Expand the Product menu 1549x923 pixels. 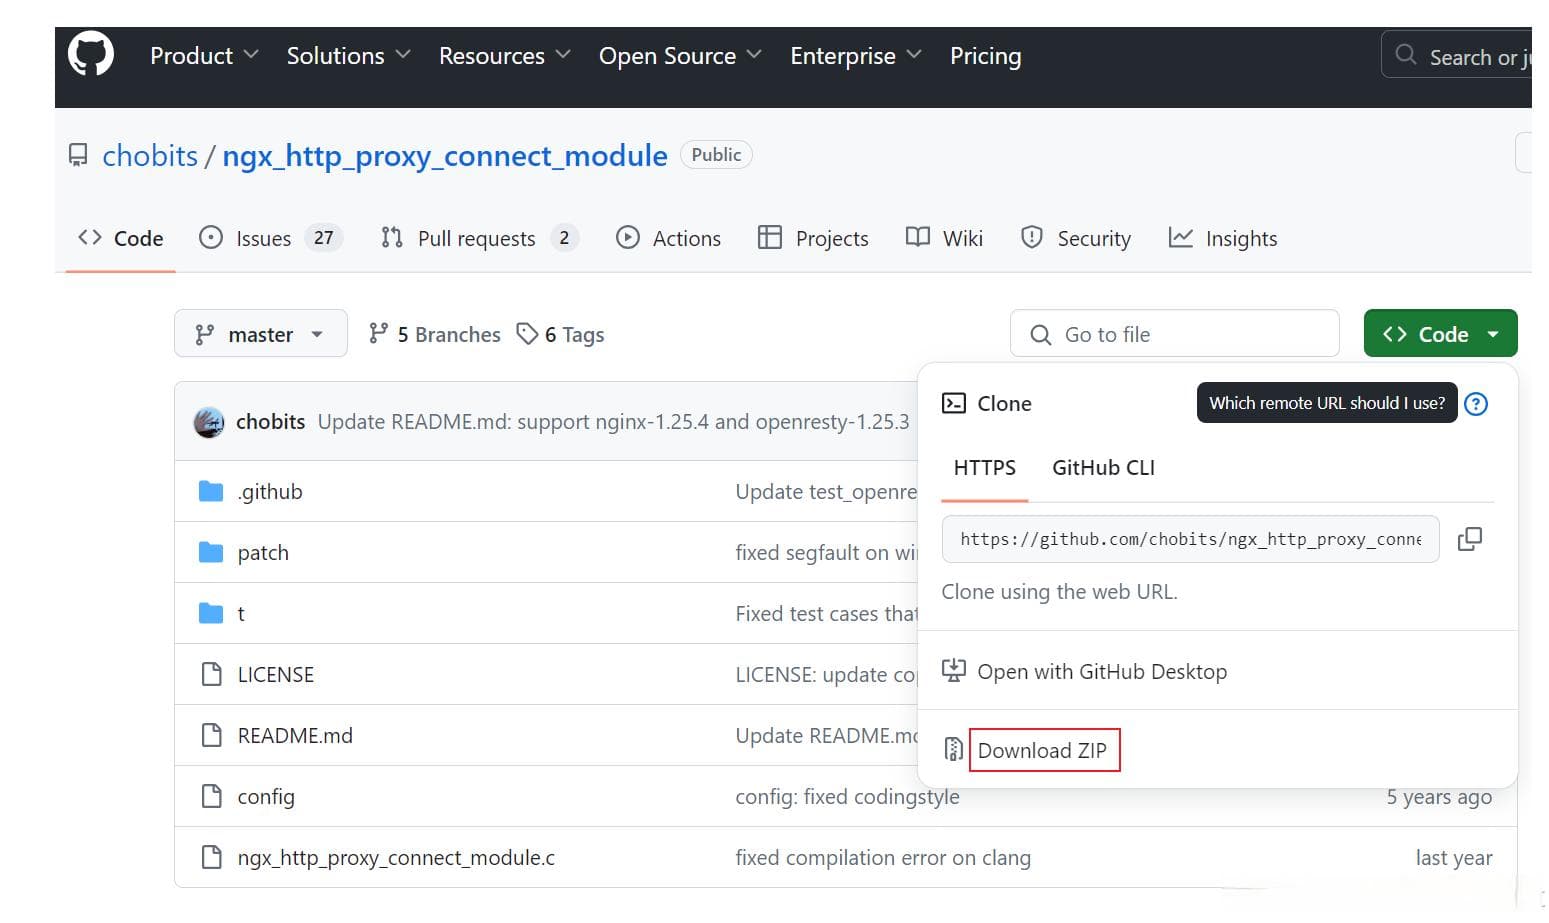(x=204, y=56)
